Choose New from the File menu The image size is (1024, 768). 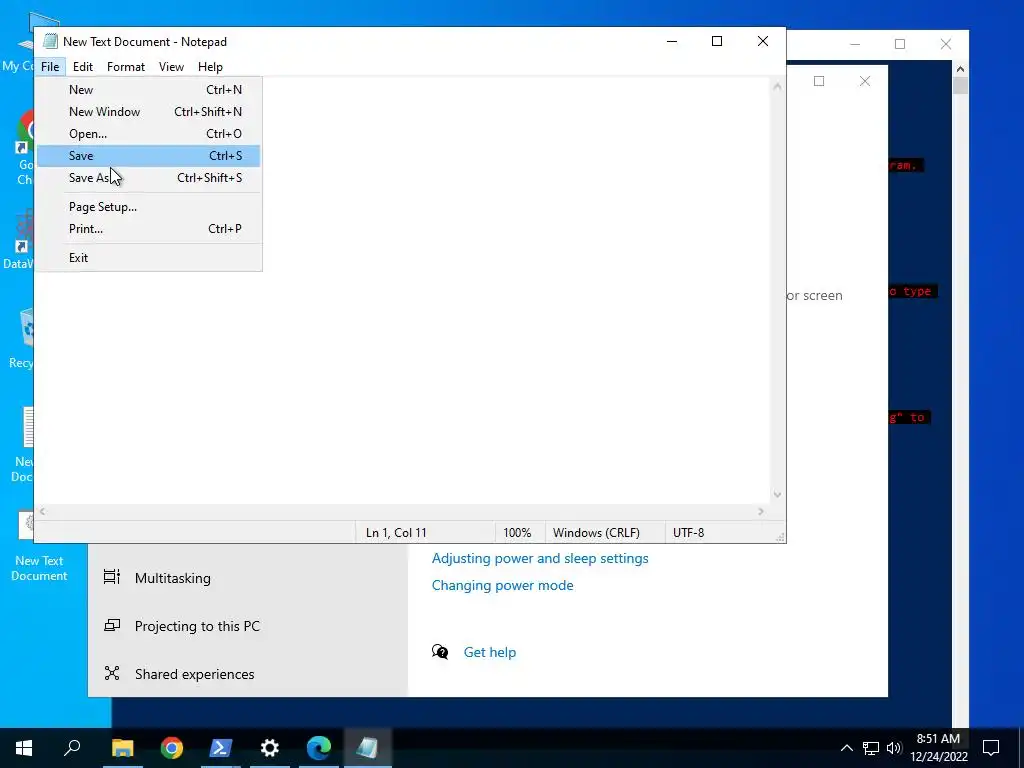(148, 89)
